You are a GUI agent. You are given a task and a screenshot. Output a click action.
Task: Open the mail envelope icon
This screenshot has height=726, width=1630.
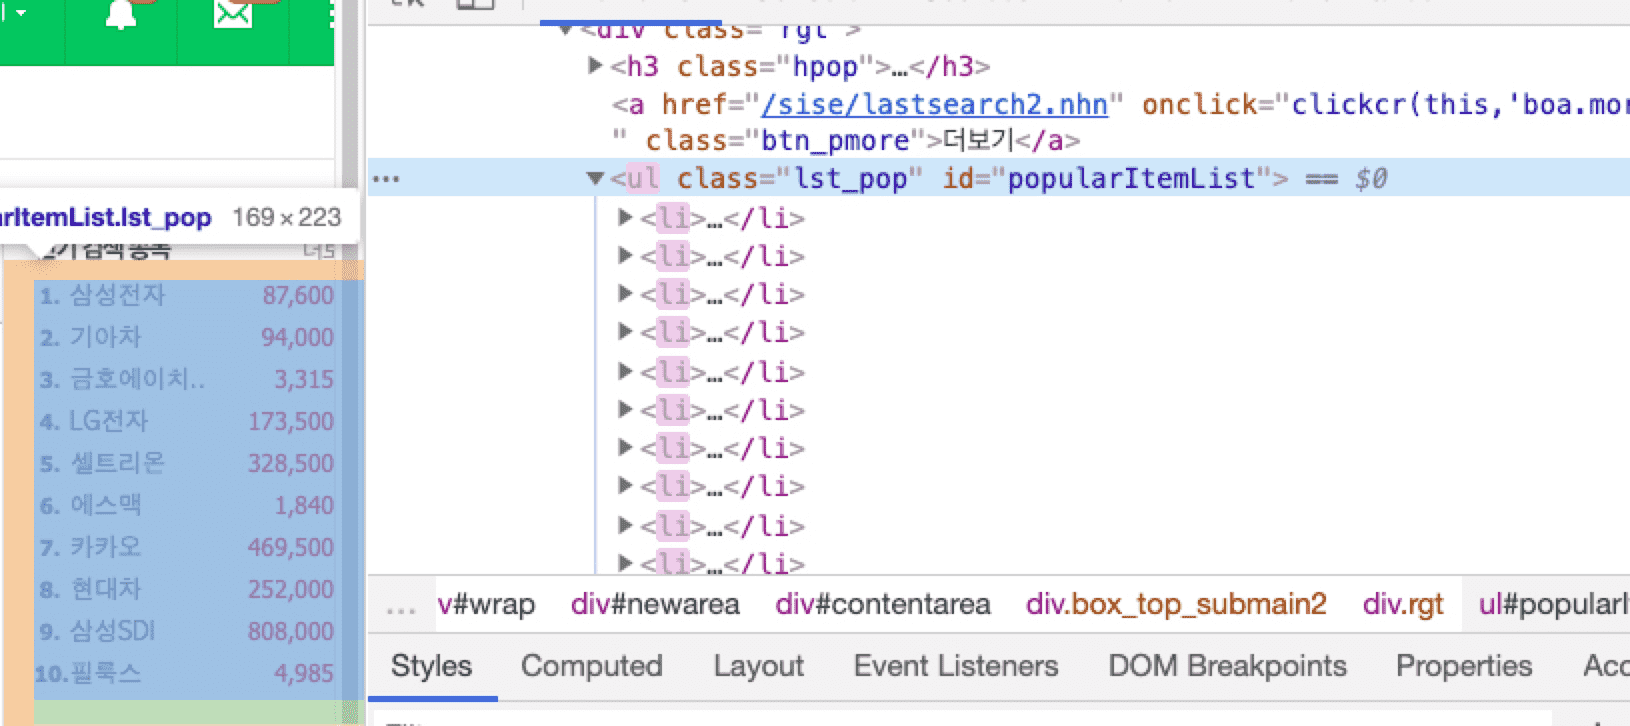coord(233,14)
